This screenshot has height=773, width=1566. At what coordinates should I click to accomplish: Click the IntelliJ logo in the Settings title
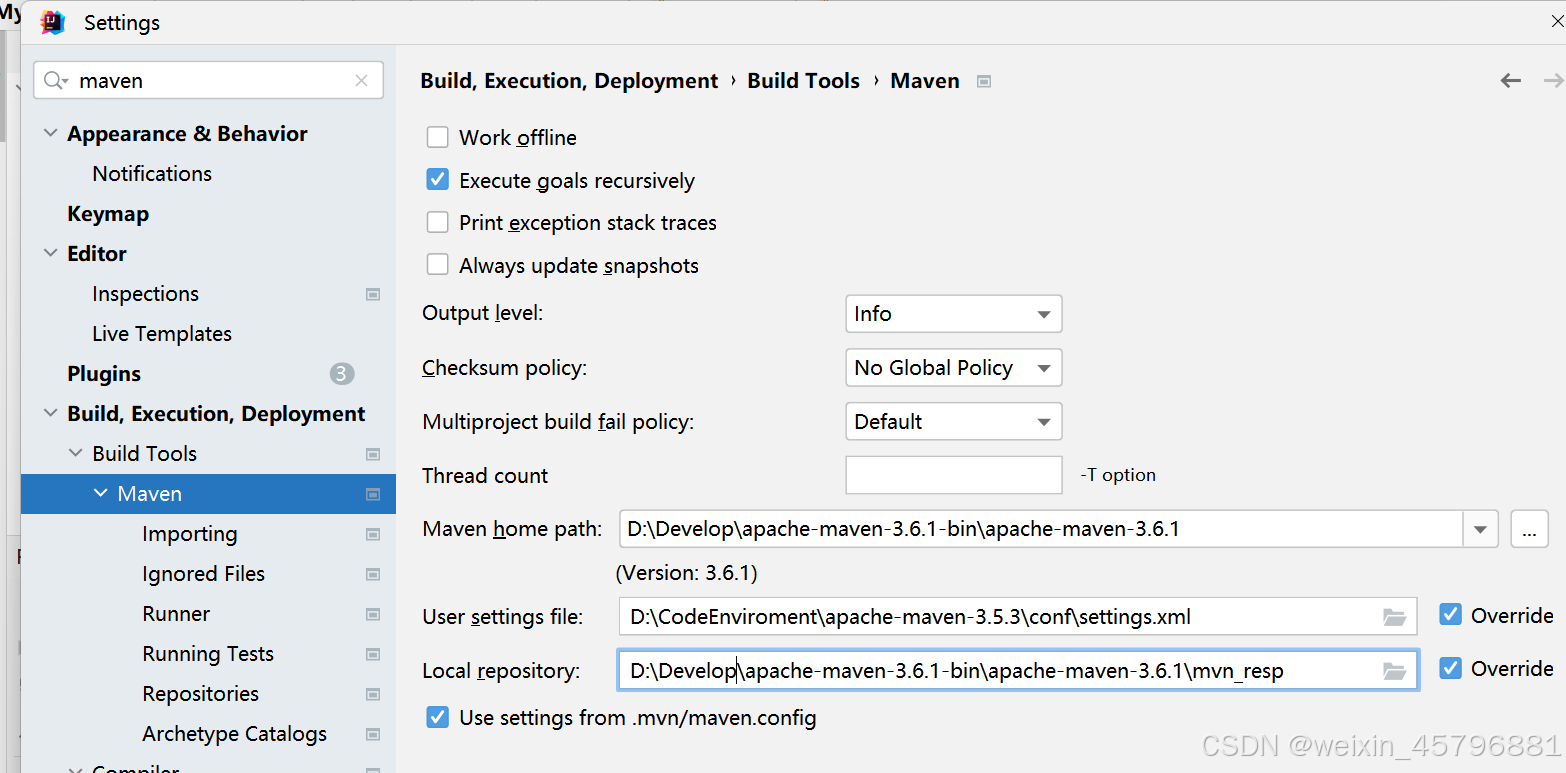[53, 22]
